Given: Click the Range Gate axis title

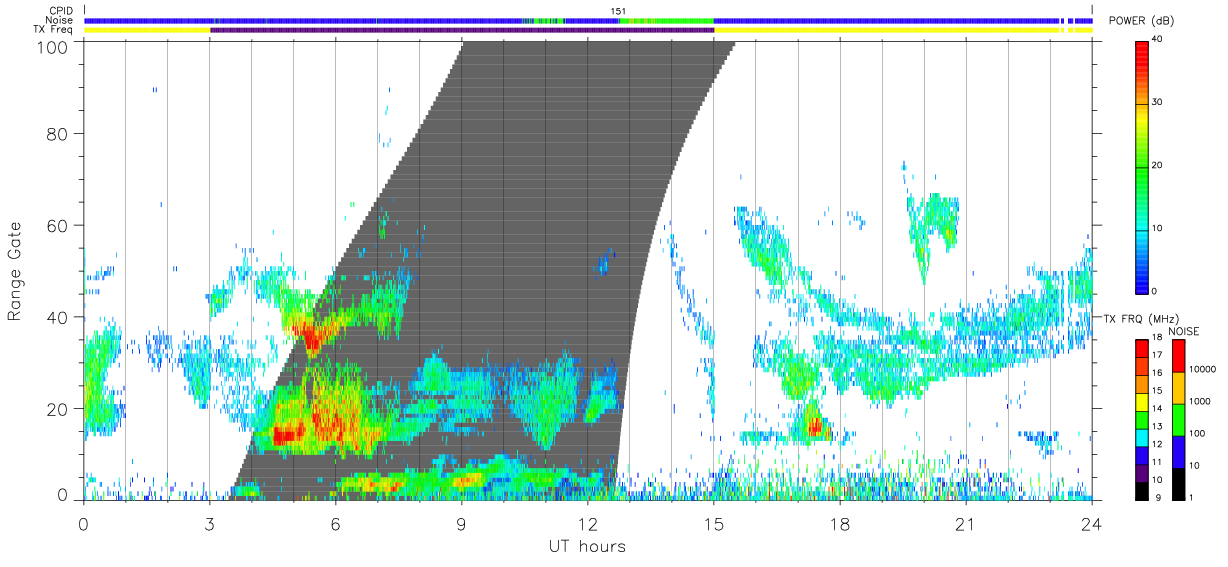Looking at the screenshot, I should click(x=15, y=272).
